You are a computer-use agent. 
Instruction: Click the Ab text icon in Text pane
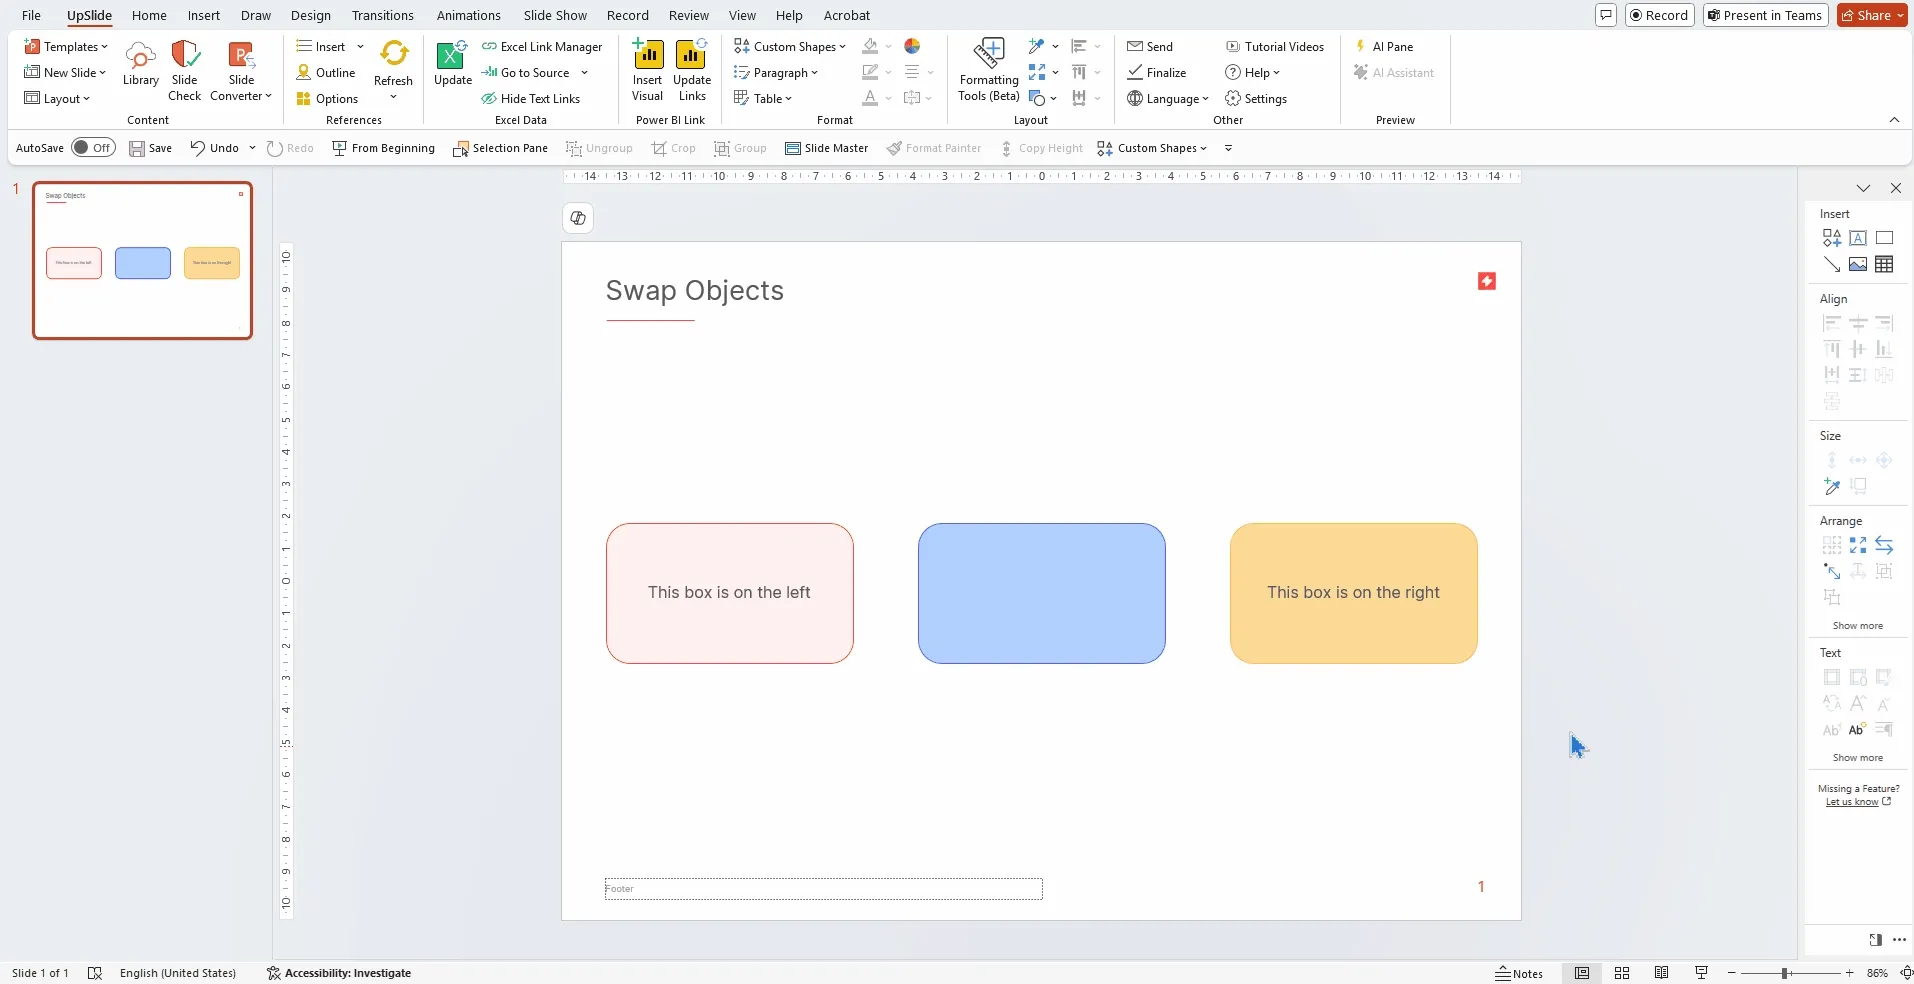1858,729
